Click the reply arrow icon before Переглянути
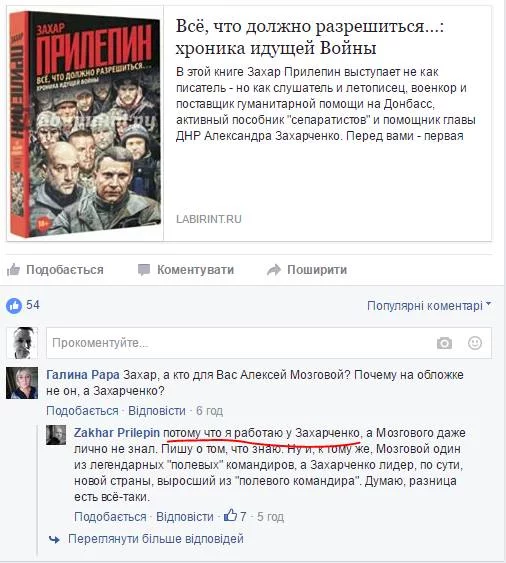The height and width of the screenshot is (563, 506). (54, 539)
